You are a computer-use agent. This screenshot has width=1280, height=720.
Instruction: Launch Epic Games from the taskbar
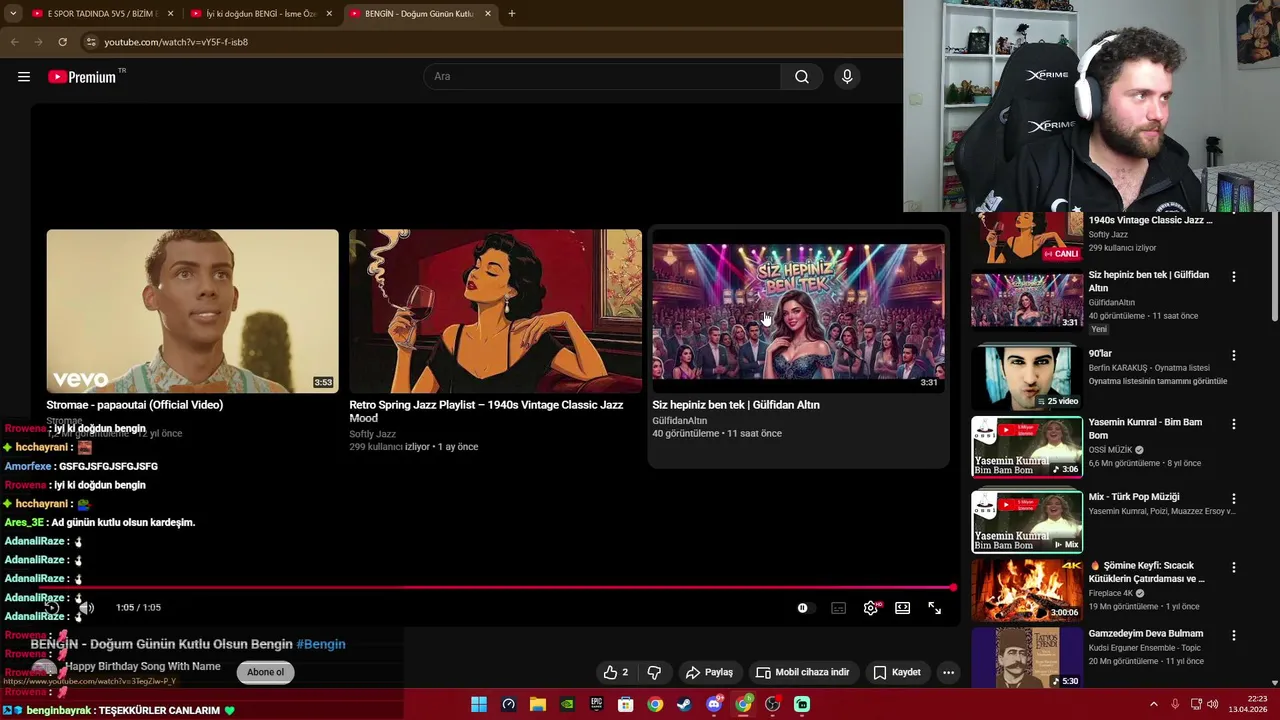point(596,705)
